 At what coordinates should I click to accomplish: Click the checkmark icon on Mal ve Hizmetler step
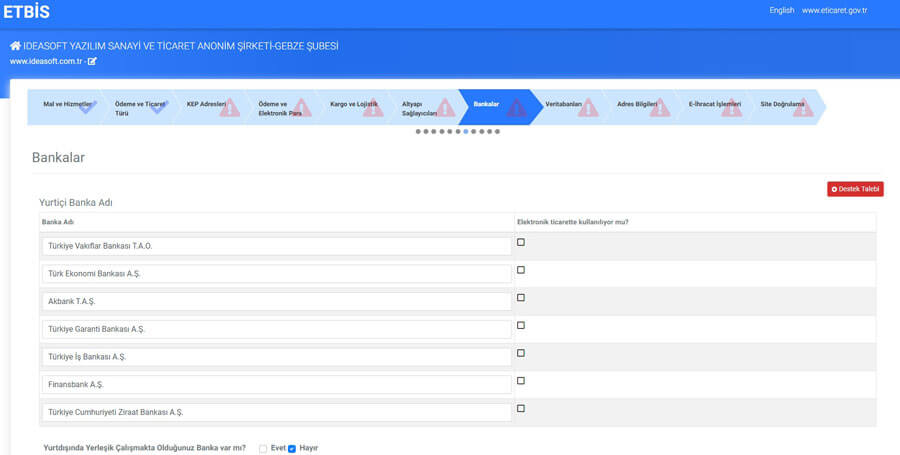point(86,107)
